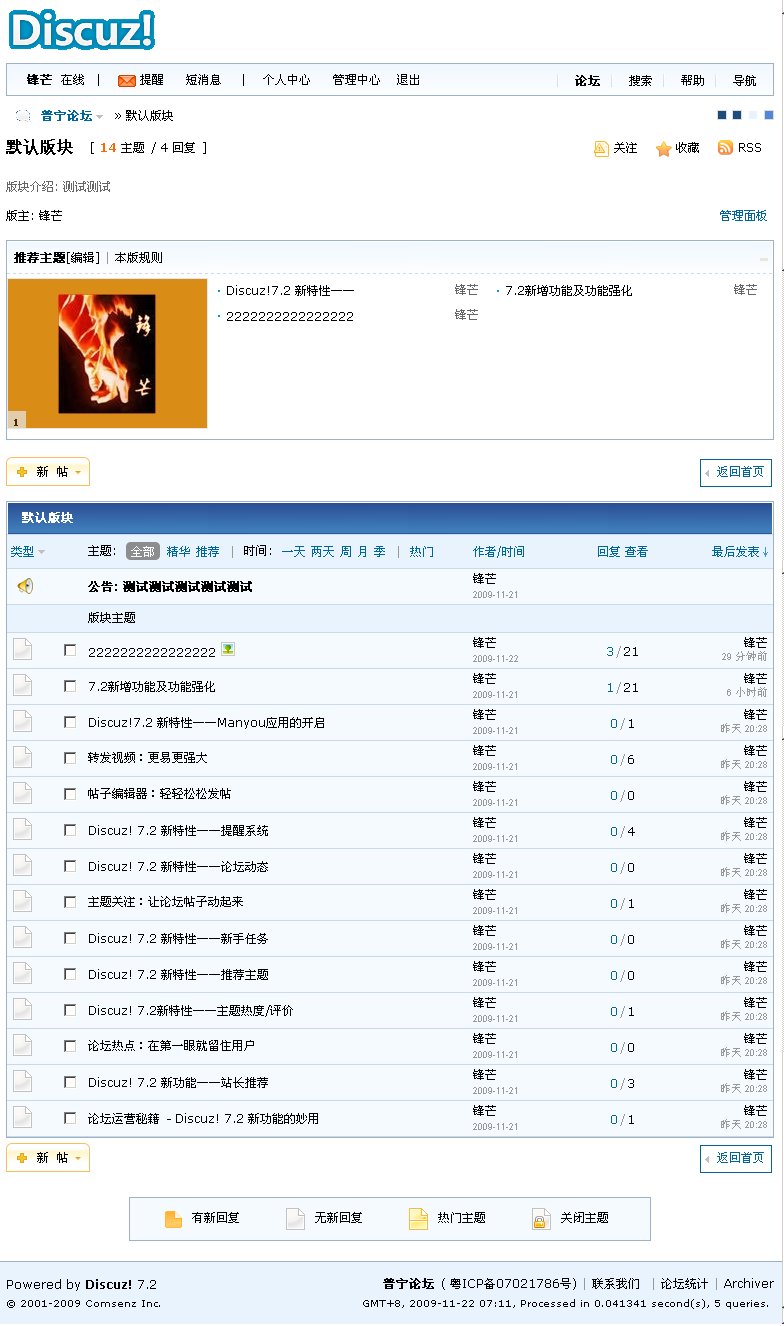This screenshot has width=784, height=1326.
Task: Go to 搜索 in the top navigation
Action: click(x=640, y=81)
